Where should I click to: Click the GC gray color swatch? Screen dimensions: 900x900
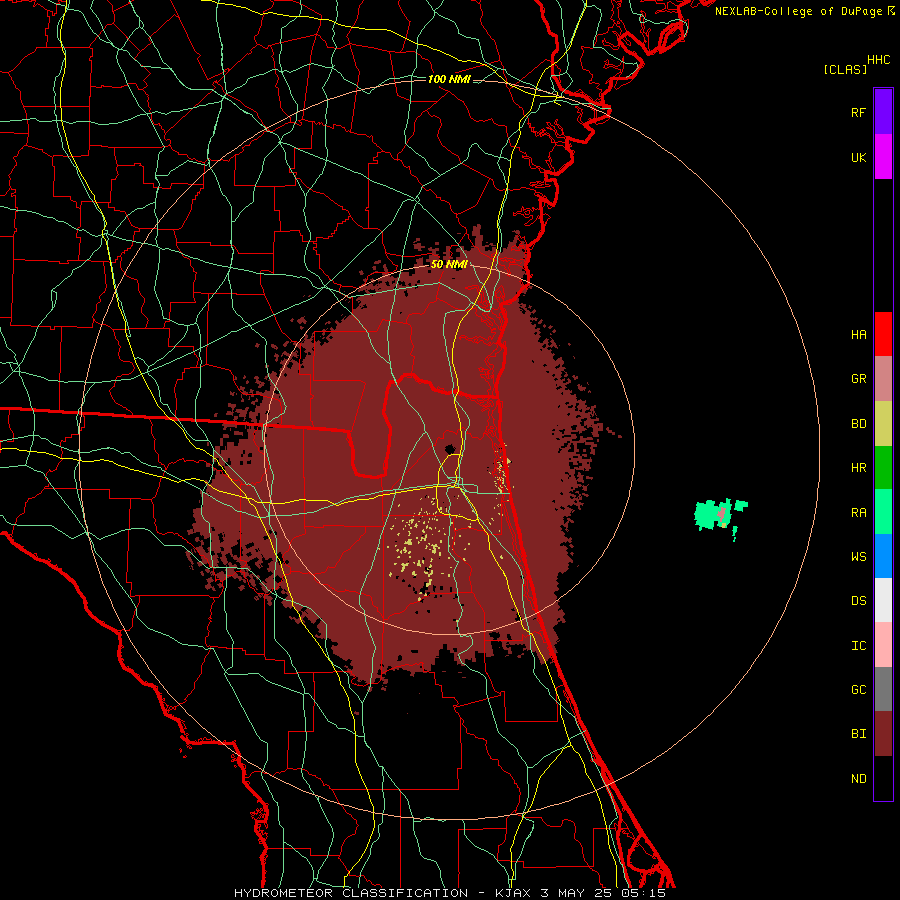(x=883, y=689)
